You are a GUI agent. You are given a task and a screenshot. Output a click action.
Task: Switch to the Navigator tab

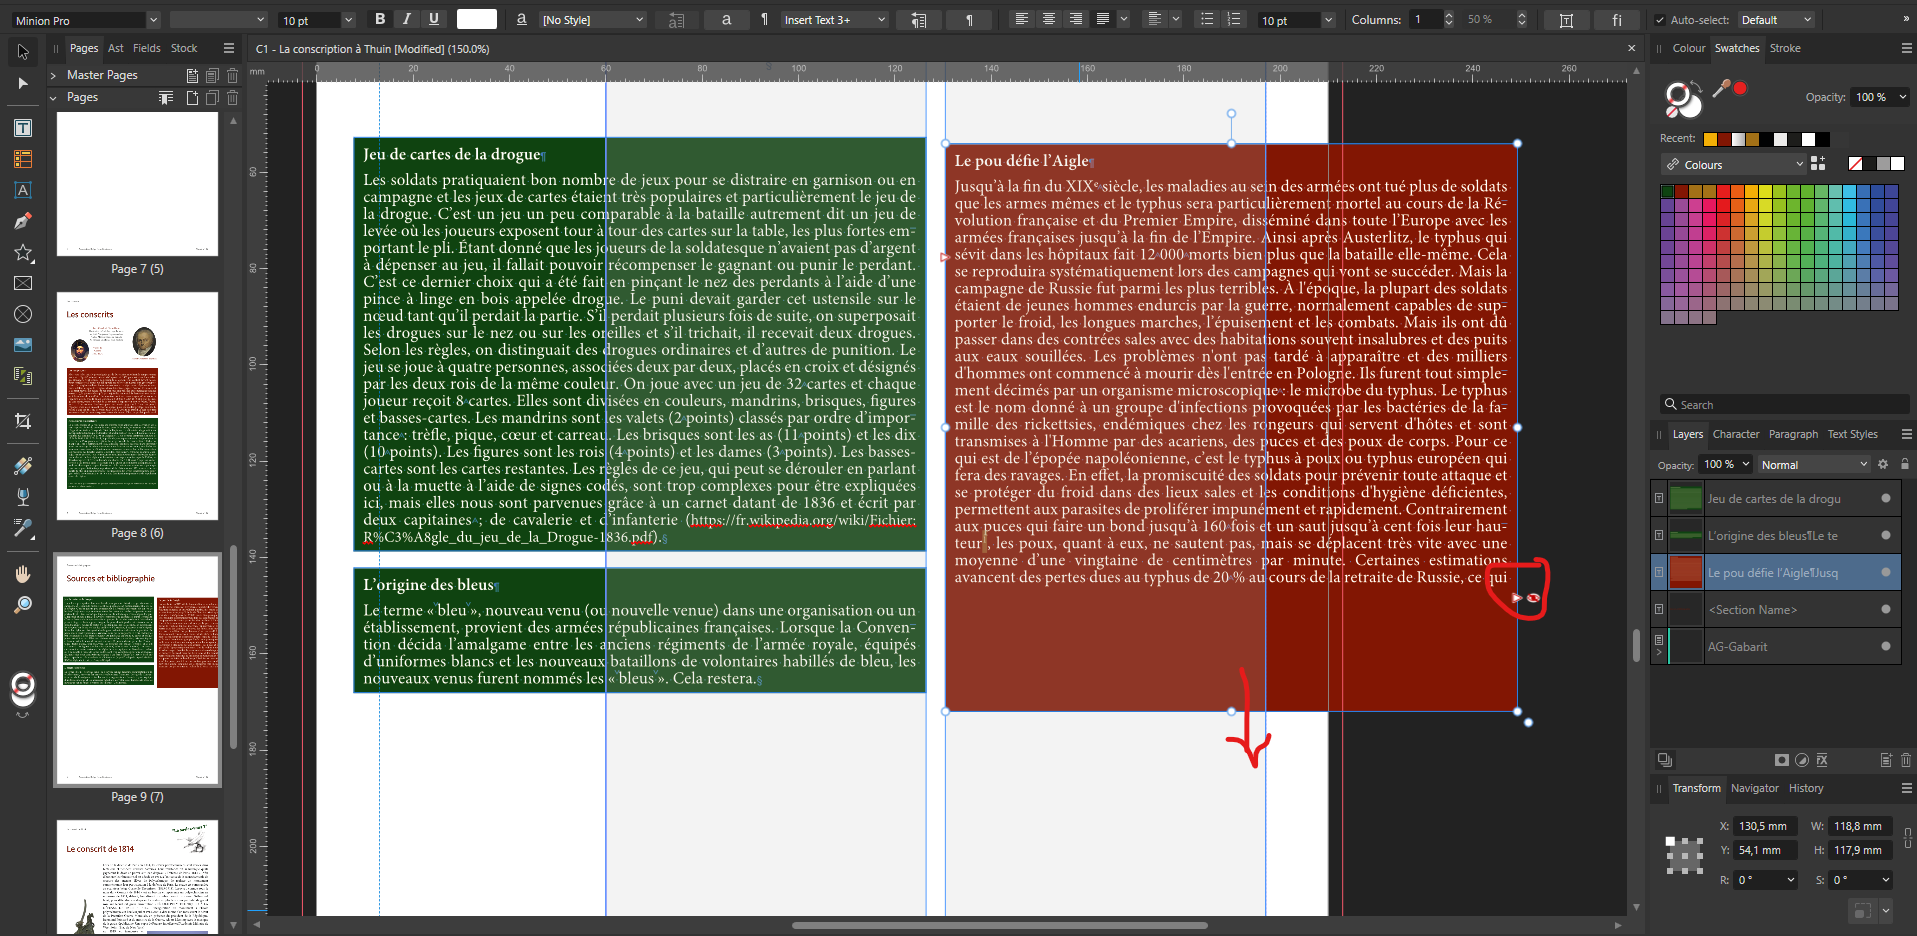tap(1755, 789)
